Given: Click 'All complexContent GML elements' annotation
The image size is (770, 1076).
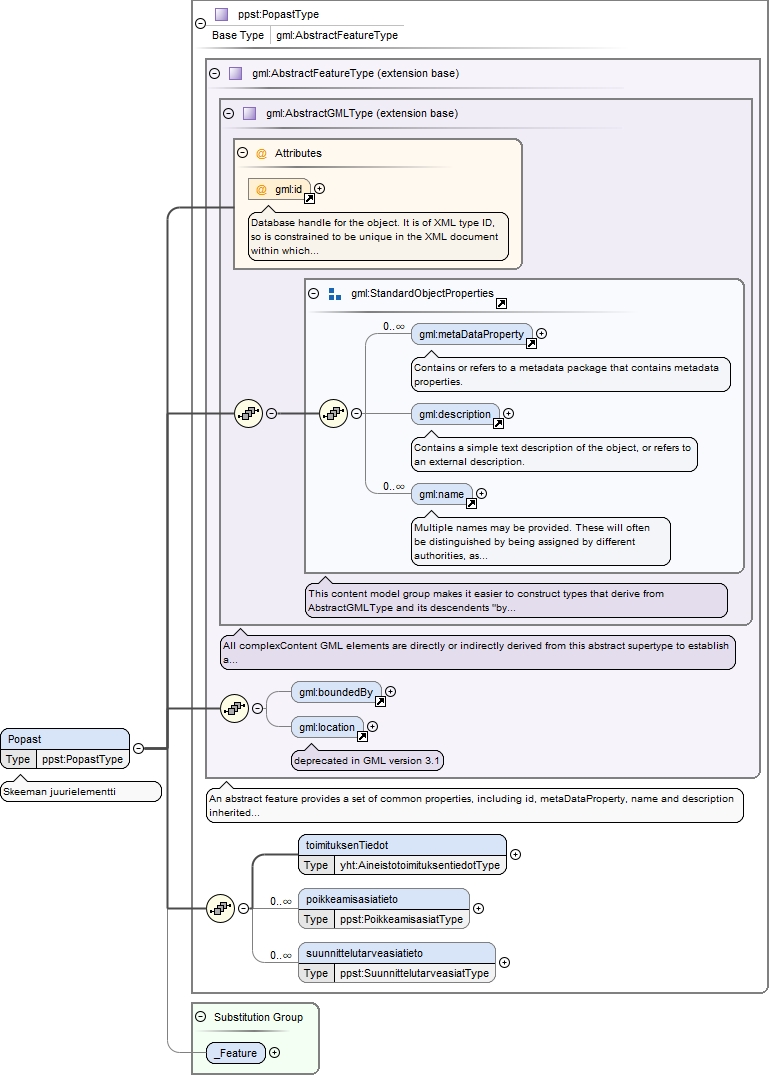Looking at the screenshot, I should tap(478, 652).
